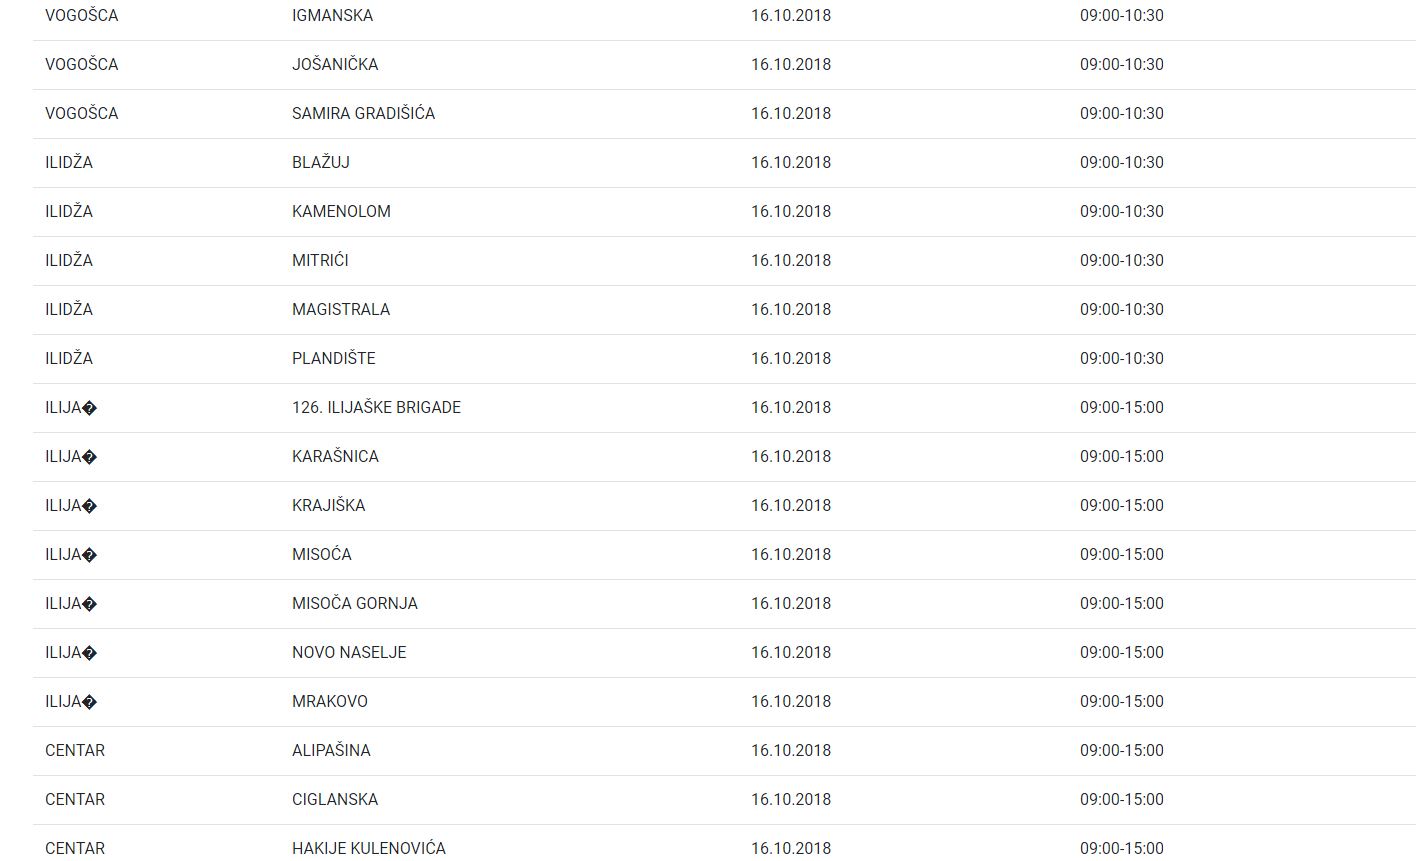Select the BLAŽUJ row street cell

click(x=321, y=163)
